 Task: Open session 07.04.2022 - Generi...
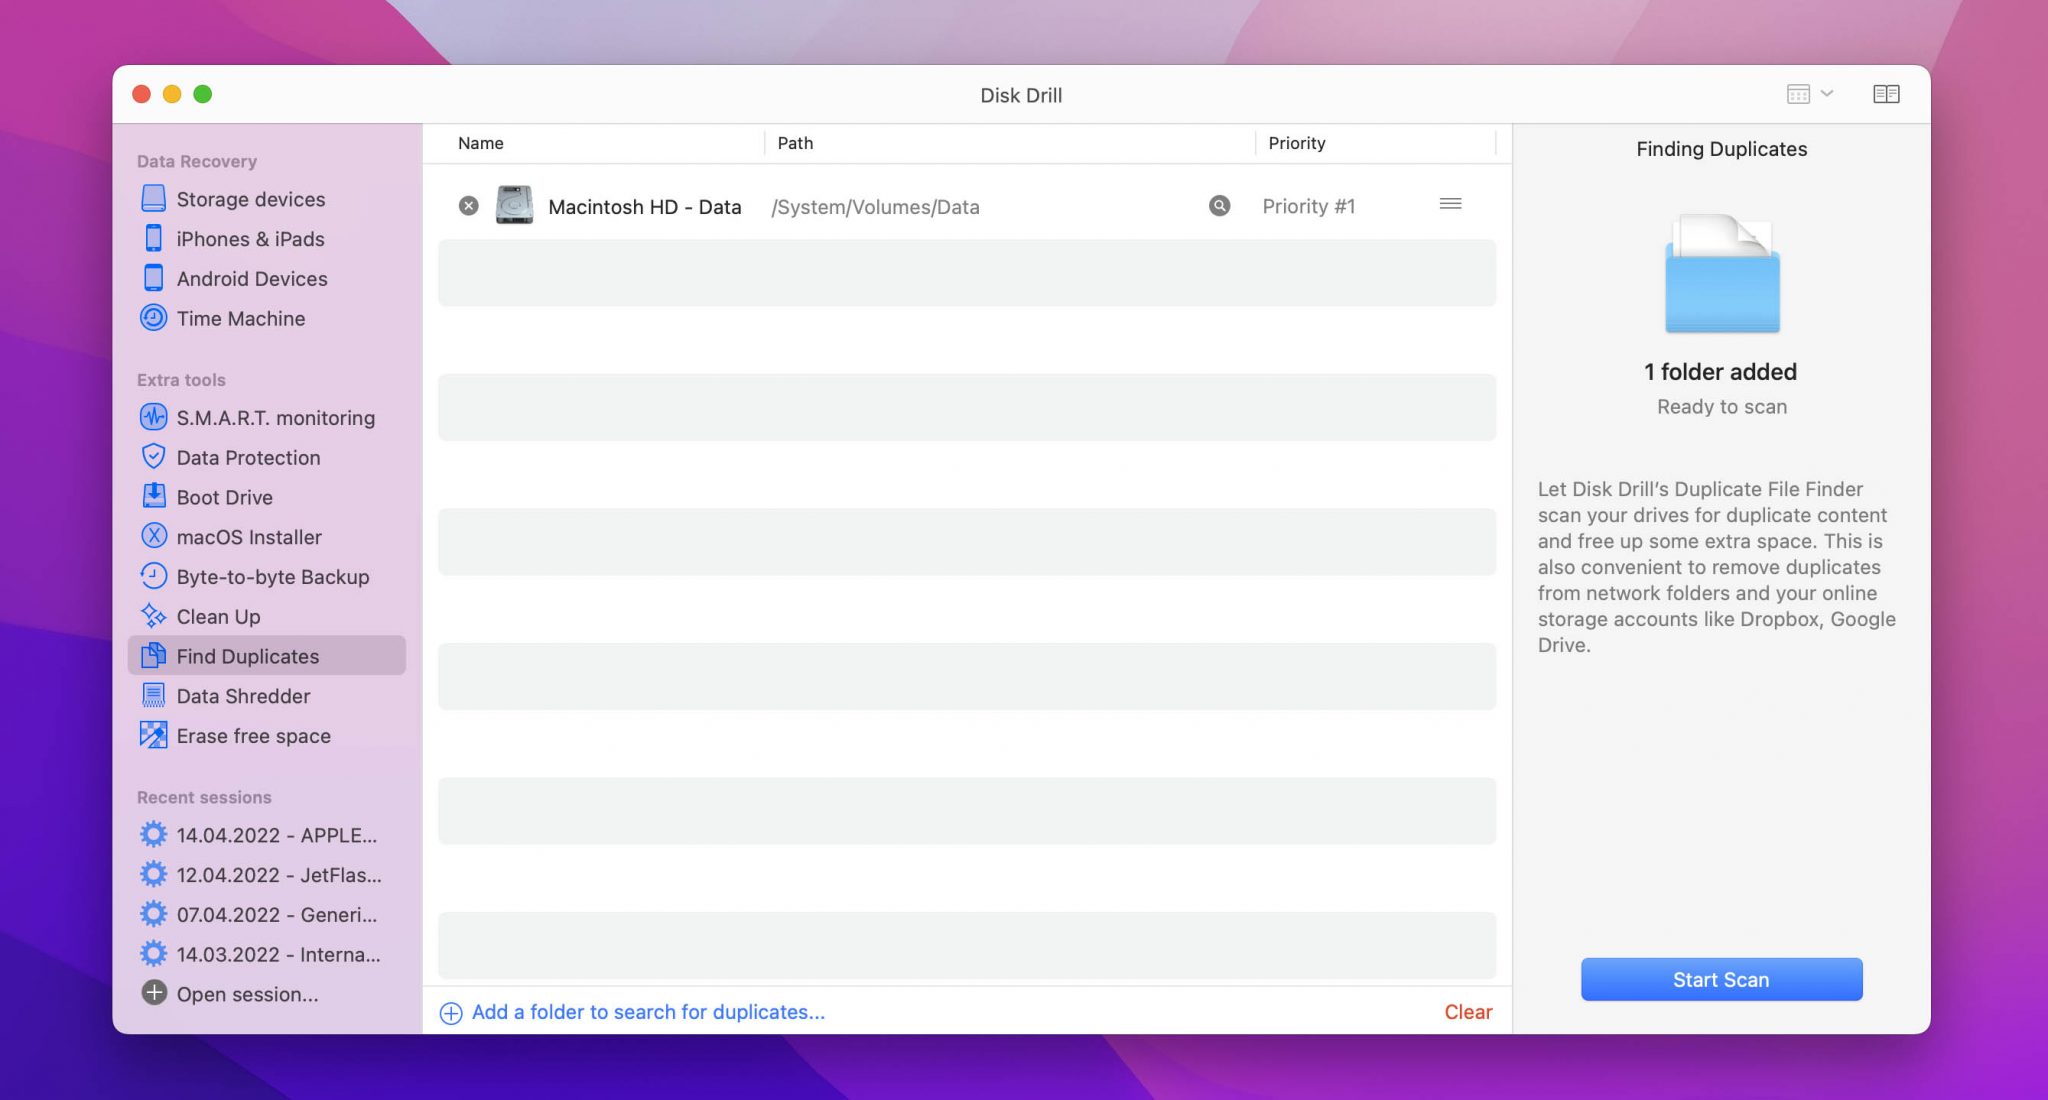(277, 915)
